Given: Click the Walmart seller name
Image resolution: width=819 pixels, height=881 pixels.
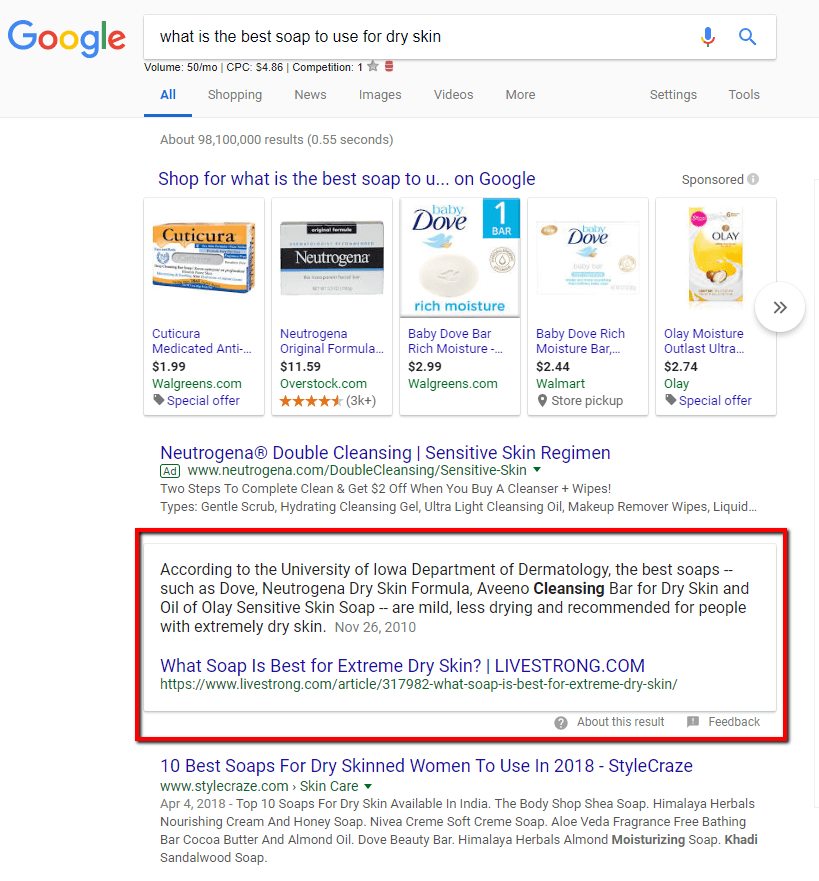Looking at the screenshot, I should [x=560, y=384].
